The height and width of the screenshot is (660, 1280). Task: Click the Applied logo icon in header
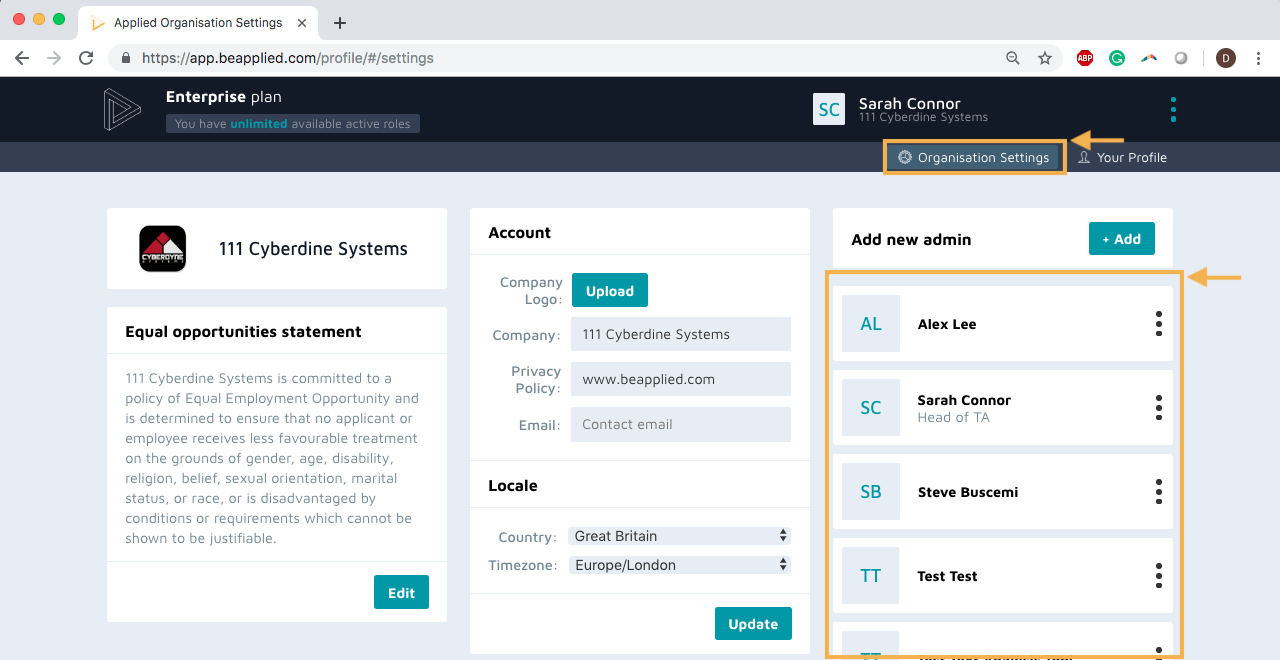[x=122, y=110]
